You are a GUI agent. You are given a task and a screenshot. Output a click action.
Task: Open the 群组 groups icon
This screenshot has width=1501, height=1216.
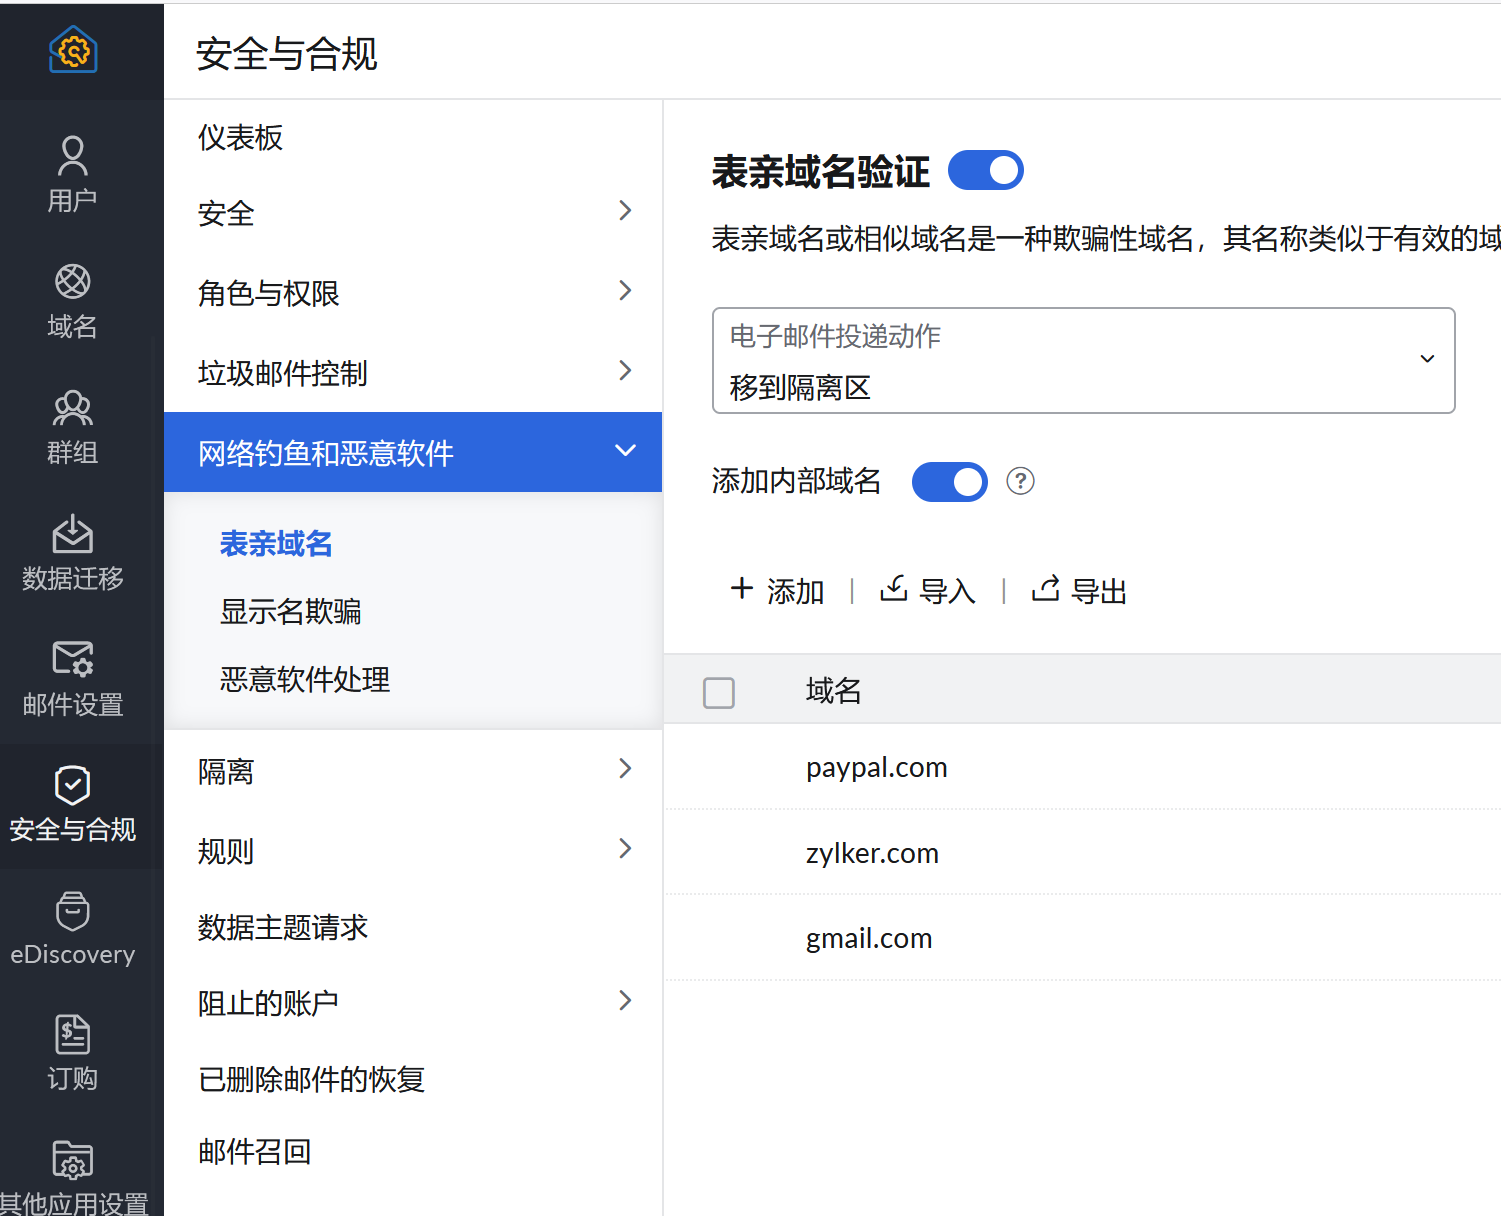[x=72, y=408]
